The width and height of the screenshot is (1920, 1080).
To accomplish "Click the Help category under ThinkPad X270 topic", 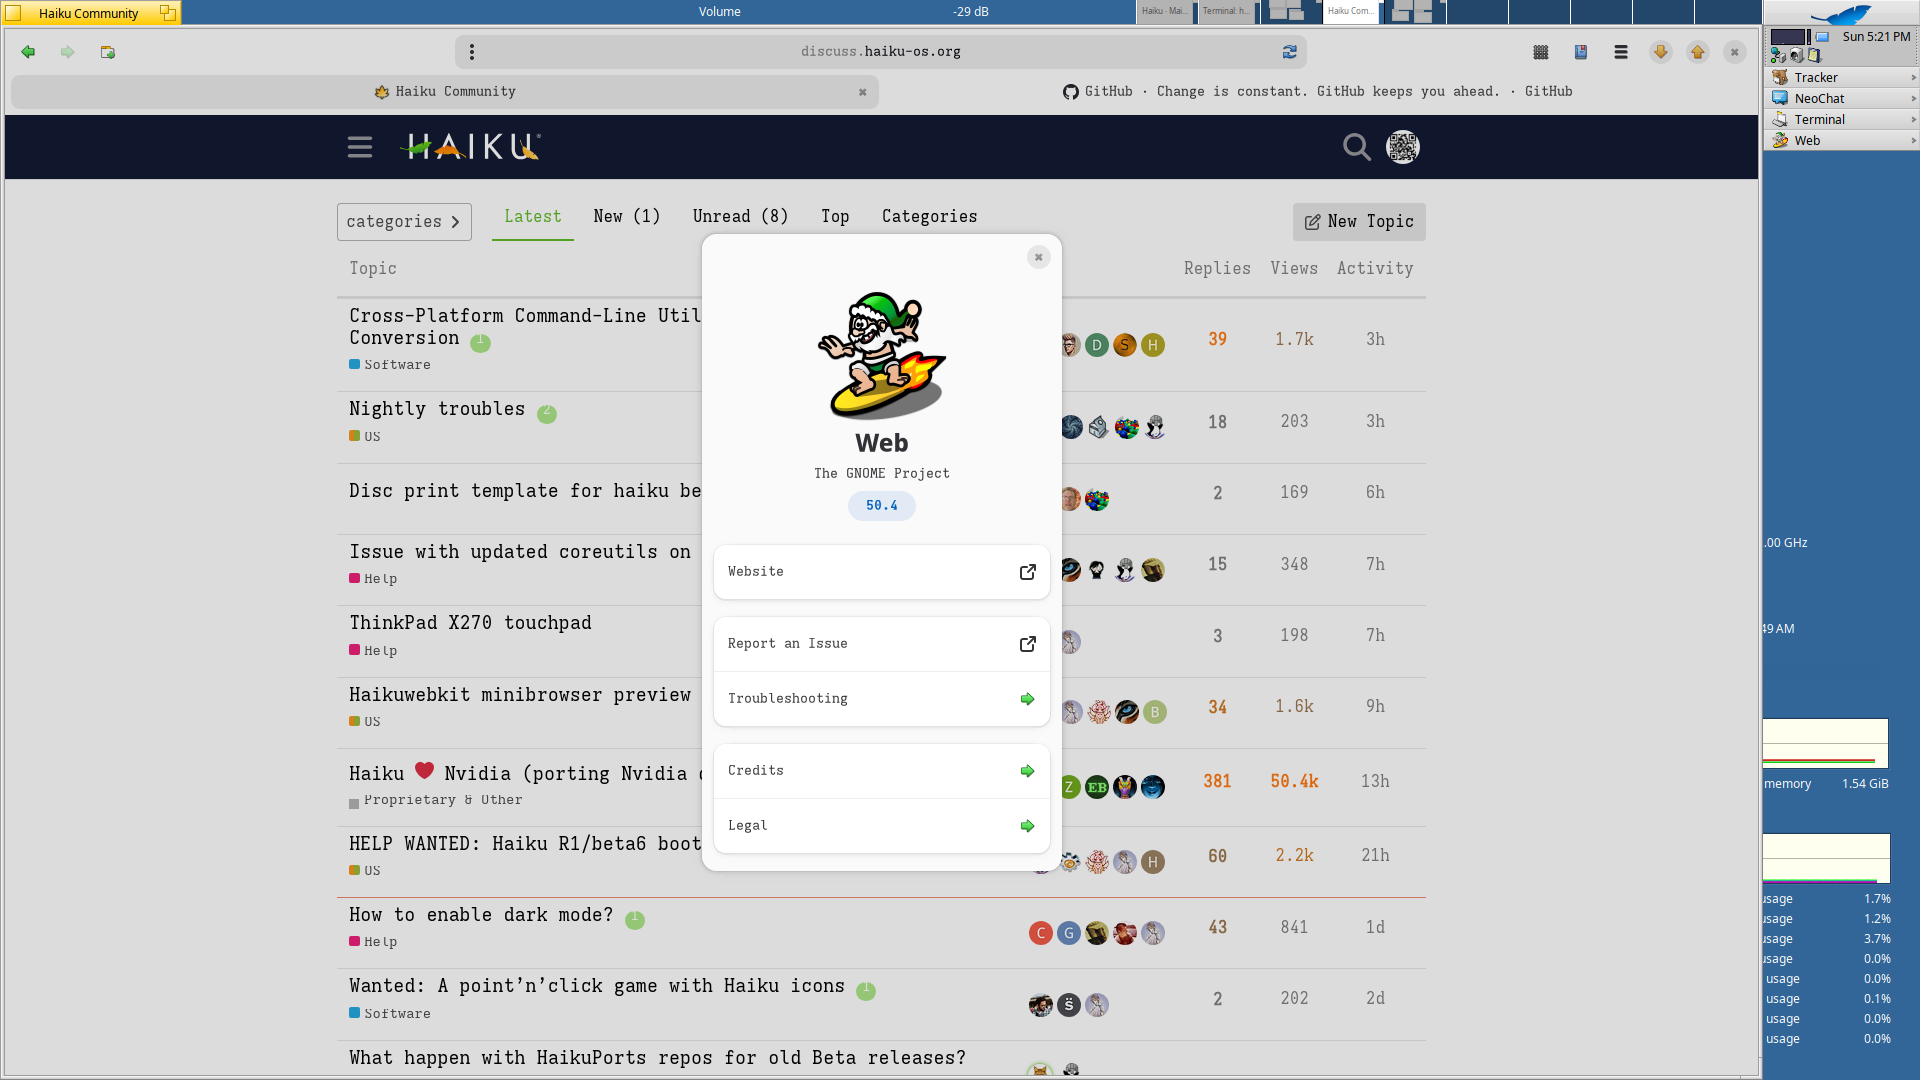I will pos(373,651).
